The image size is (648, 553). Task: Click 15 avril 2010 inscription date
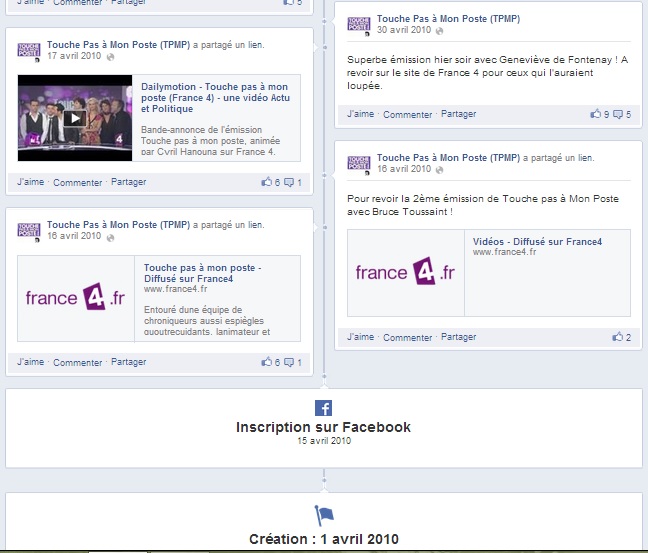324,441
